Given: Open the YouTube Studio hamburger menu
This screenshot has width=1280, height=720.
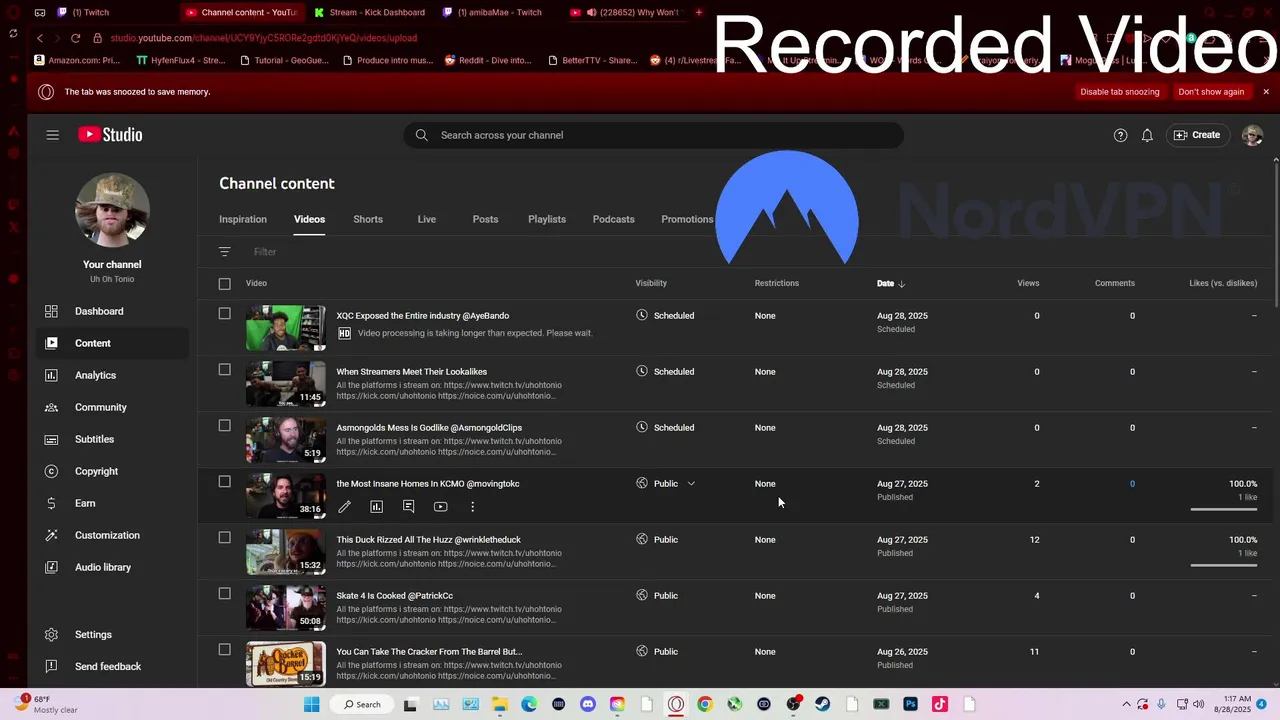Looking at the screenshot, I should (x=52, y=135).
